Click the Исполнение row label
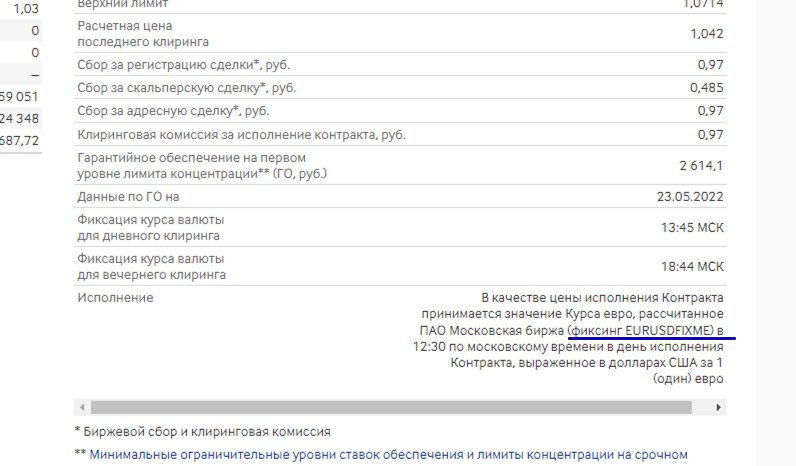 [x=115, y=298]
